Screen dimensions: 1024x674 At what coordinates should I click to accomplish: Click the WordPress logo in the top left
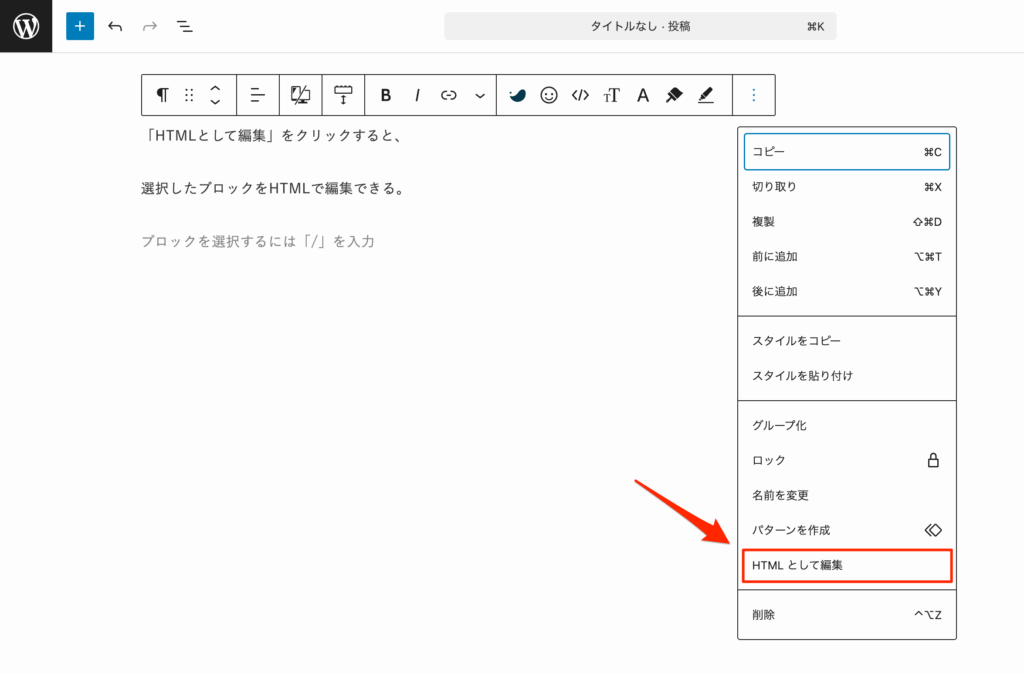(x=25, y=25)
